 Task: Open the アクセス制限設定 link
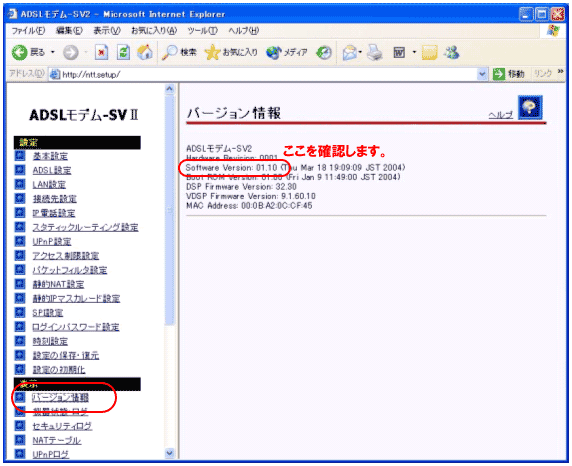(66, 256)
